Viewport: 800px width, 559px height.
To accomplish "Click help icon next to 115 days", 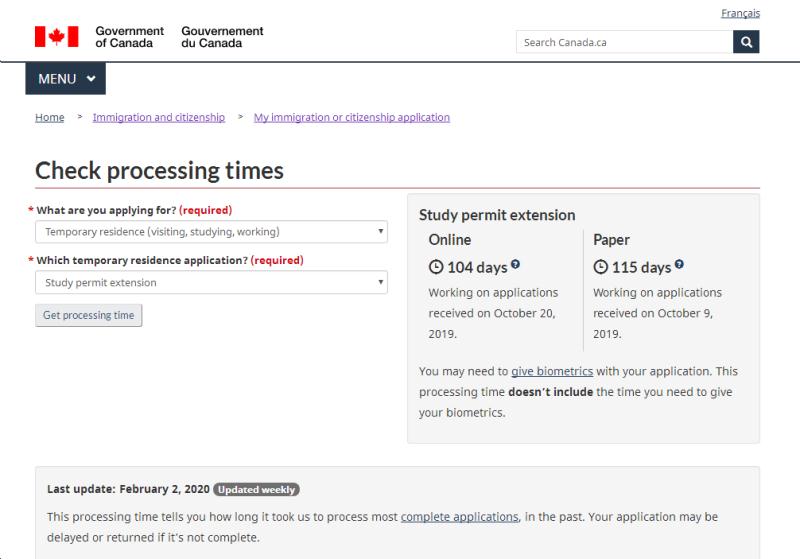I will (x=679, y=264).
